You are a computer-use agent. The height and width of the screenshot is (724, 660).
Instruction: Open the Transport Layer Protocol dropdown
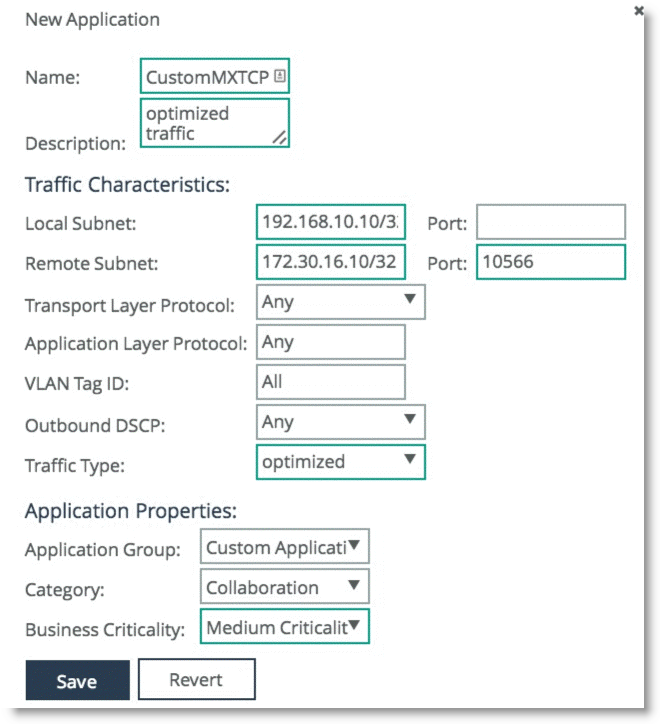click(340, 302)
